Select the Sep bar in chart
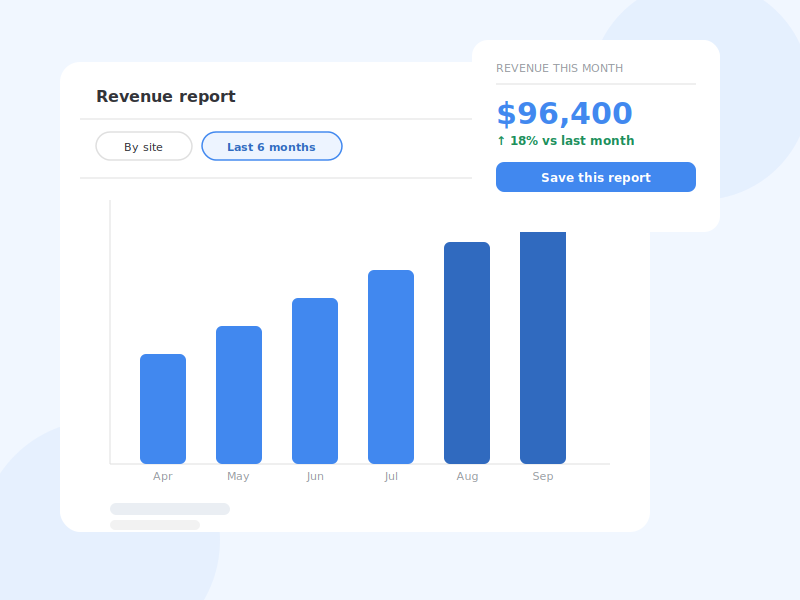Image resolution: width=800 pixels, height=600 pixels. pos(543,348)
